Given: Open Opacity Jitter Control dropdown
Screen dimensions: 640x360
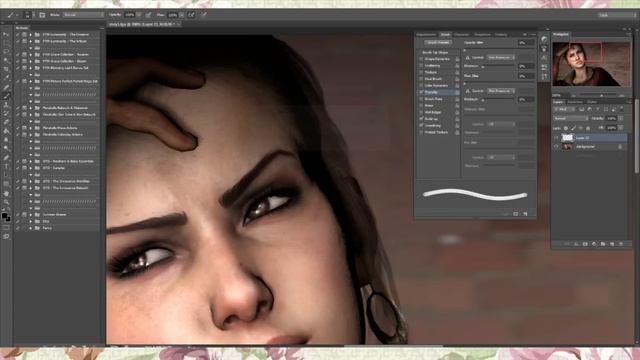Looking at the screenshot, I should pyautogui.click(x=501, y=58).
